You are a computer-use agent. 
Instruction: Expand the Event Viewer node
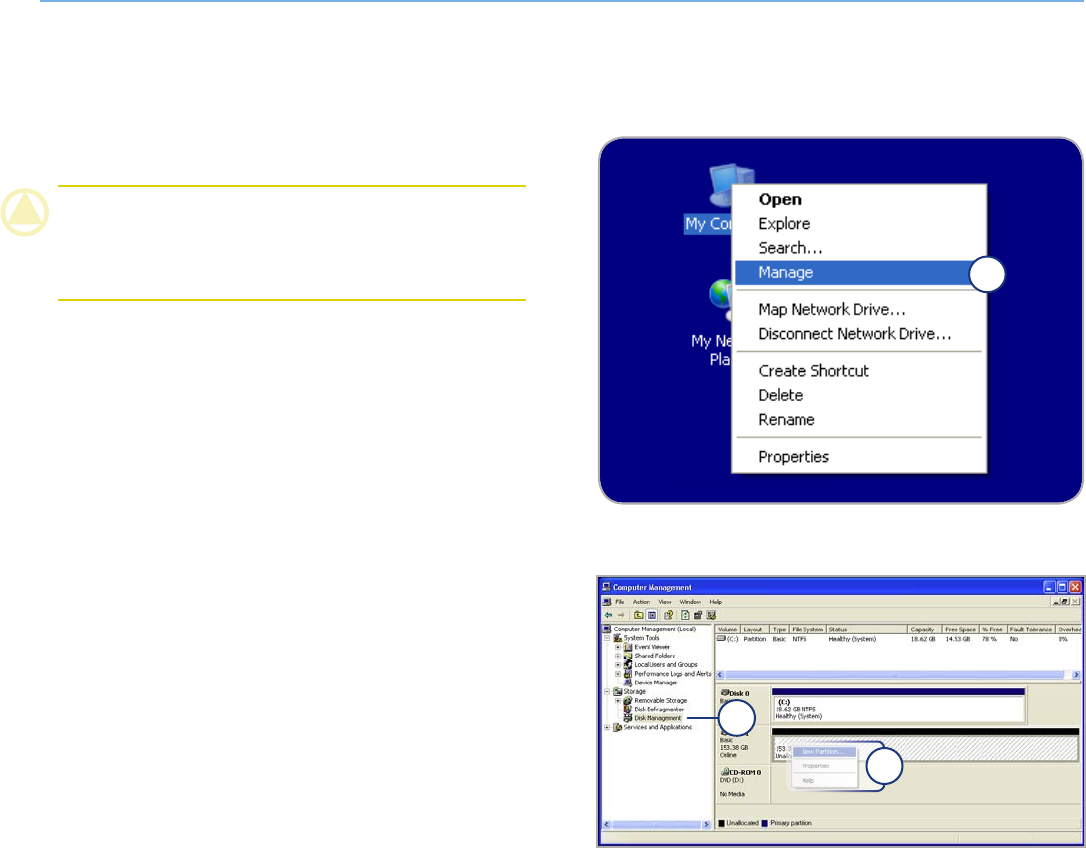(618, 647)
